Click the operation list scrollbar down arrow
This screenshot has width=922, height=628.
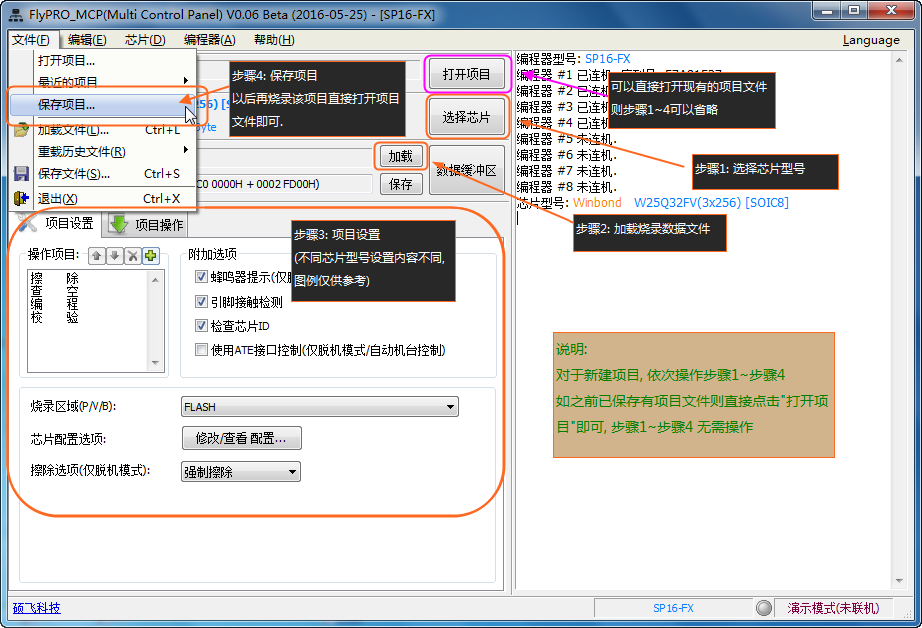coord(157,364)
